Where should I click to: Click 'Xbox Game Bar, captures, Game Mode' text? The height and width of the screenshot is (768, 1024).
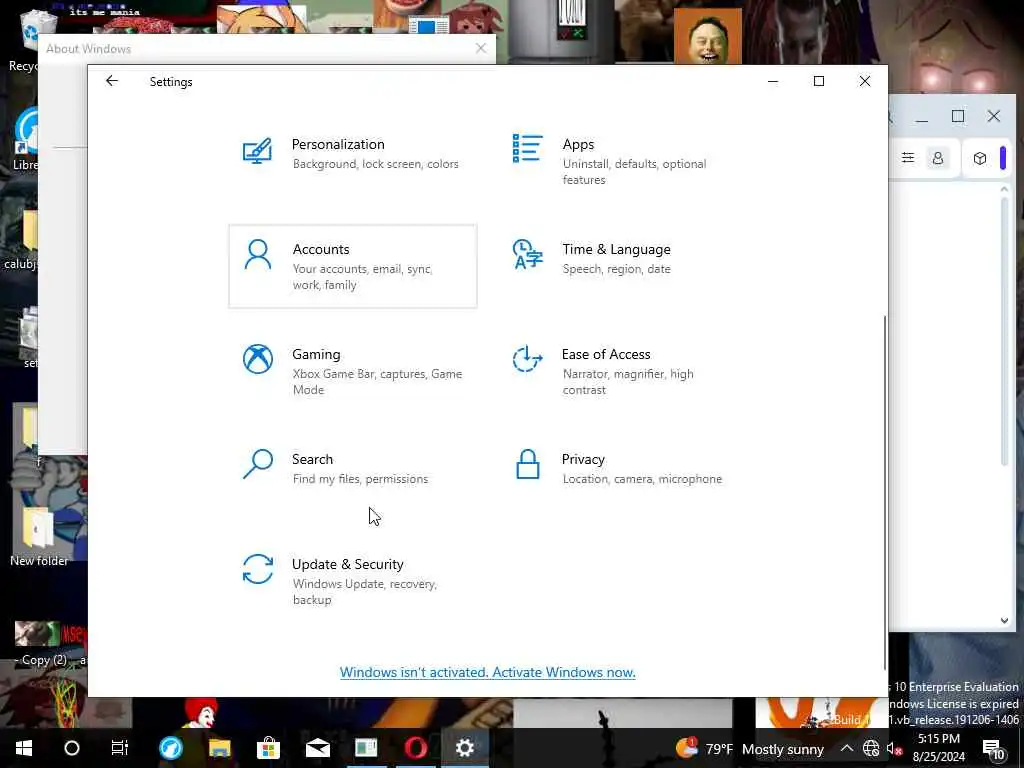click(x=377, y=382)
